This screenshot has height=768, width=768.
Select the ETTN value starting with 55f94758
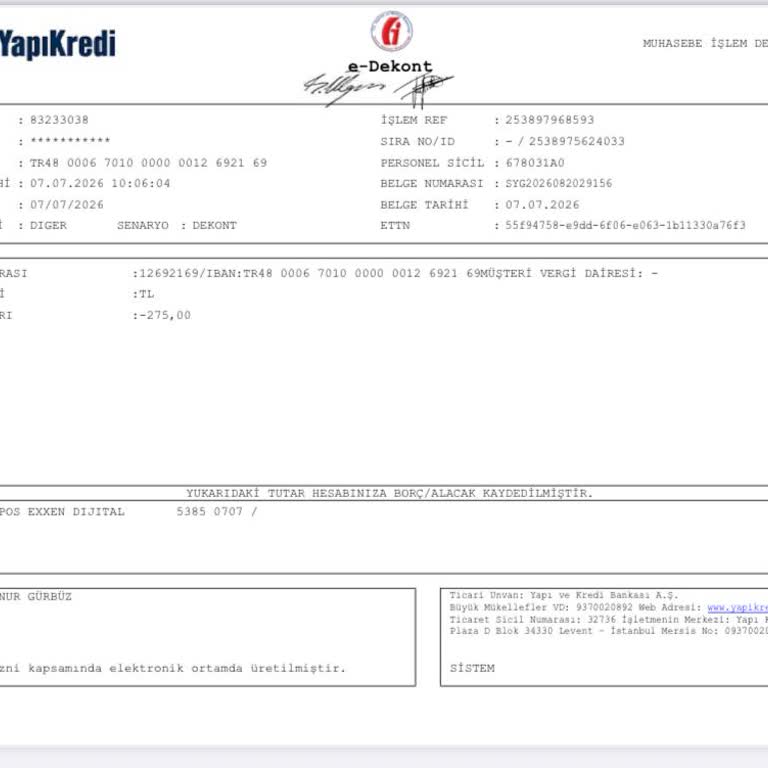[625, 225]
